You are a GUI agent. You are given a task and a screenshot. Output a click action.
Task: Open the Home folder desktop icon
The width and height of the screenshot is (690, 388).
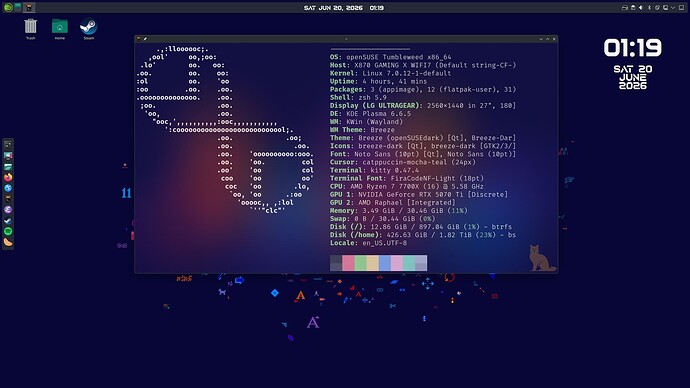tap(59, 29)
